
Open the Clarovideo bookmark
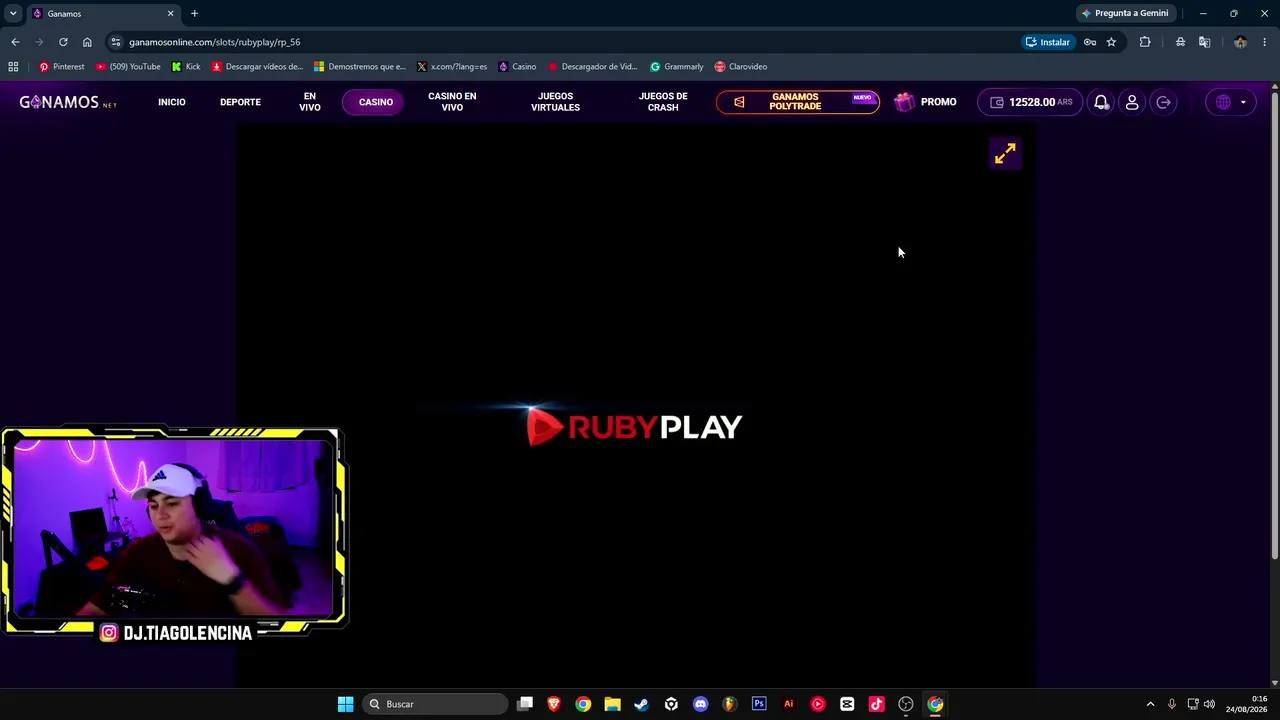click(741, 67)
